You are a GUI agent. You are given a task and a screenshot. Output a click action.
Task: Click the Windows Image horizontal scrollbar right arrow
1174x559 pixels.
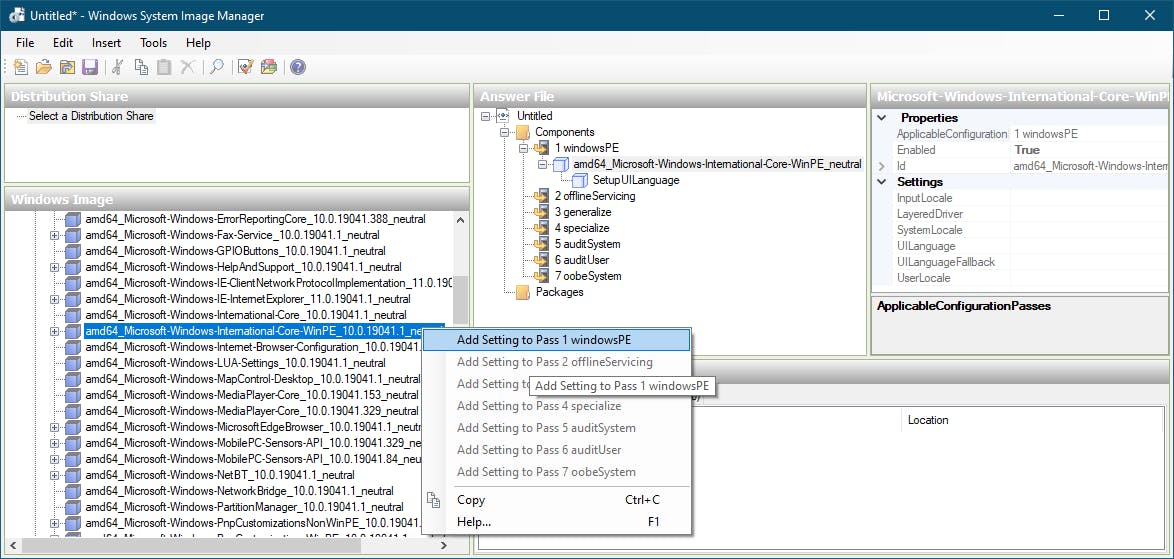pos(445,546)
